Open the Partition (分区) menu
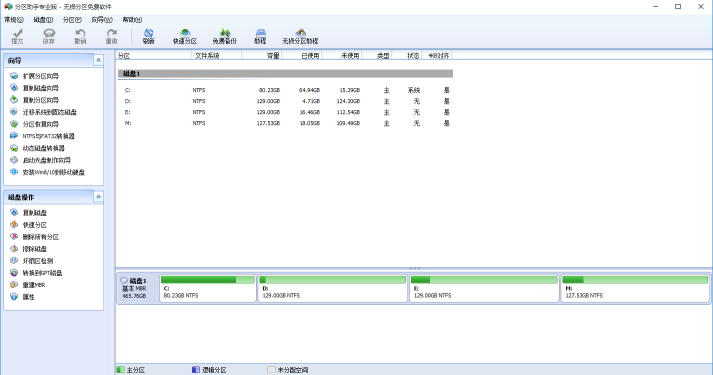This screenshot has width=713, height=375. pyautogui.click(x=72, y=20)
